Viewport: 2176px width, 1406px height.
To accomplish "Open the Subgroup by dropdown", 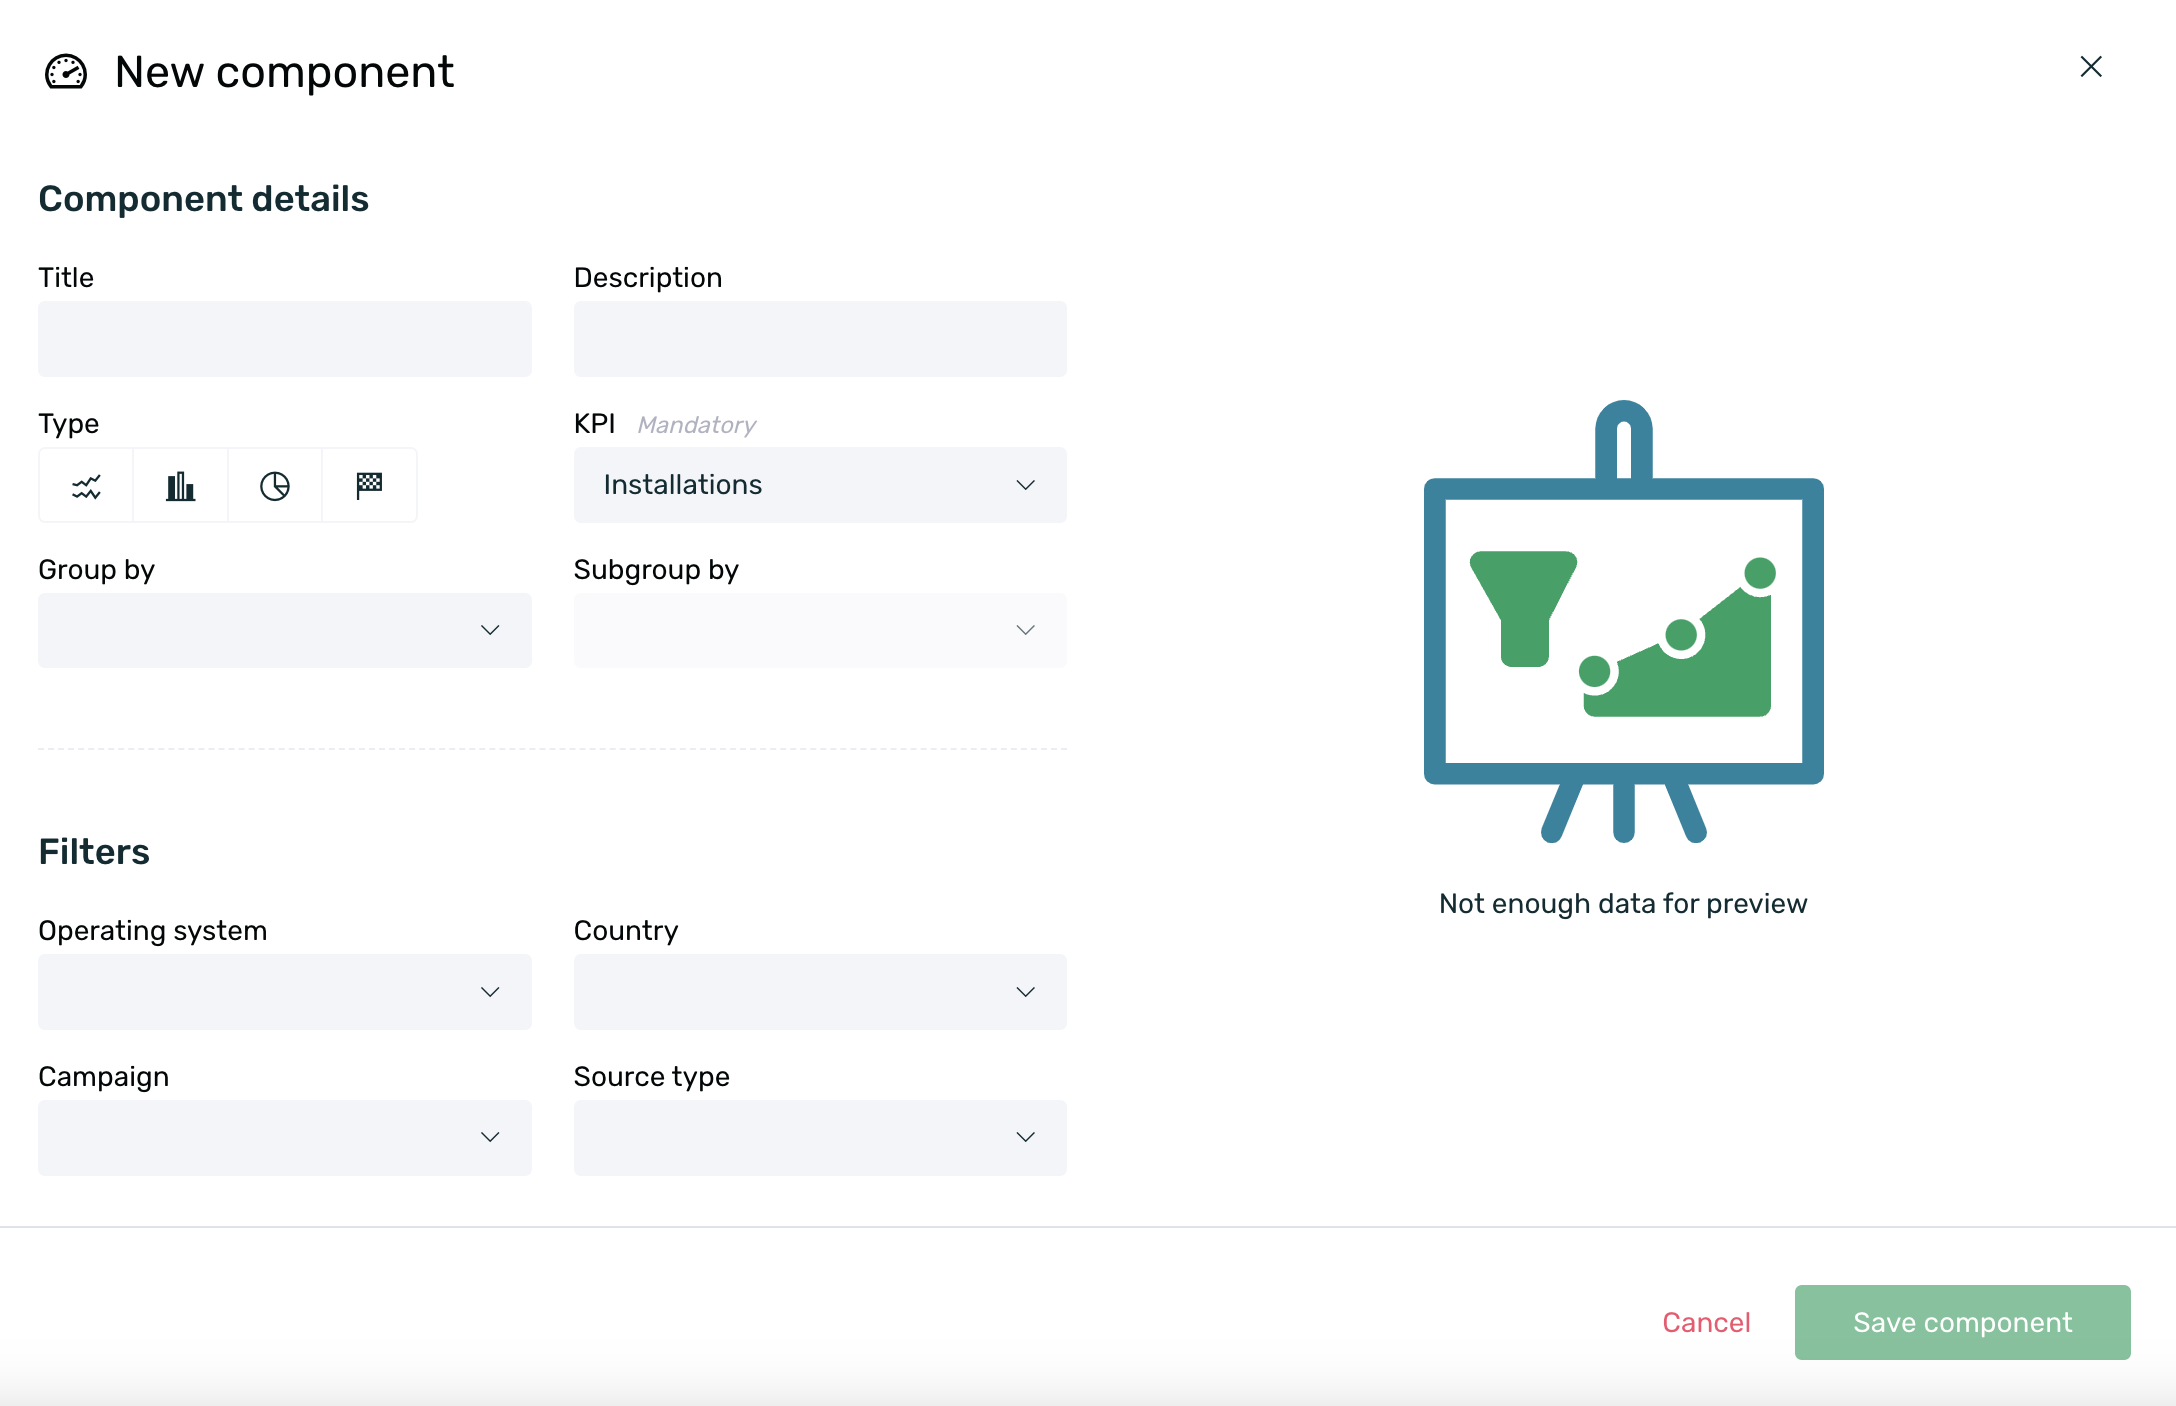I will [x=819, y=630].
